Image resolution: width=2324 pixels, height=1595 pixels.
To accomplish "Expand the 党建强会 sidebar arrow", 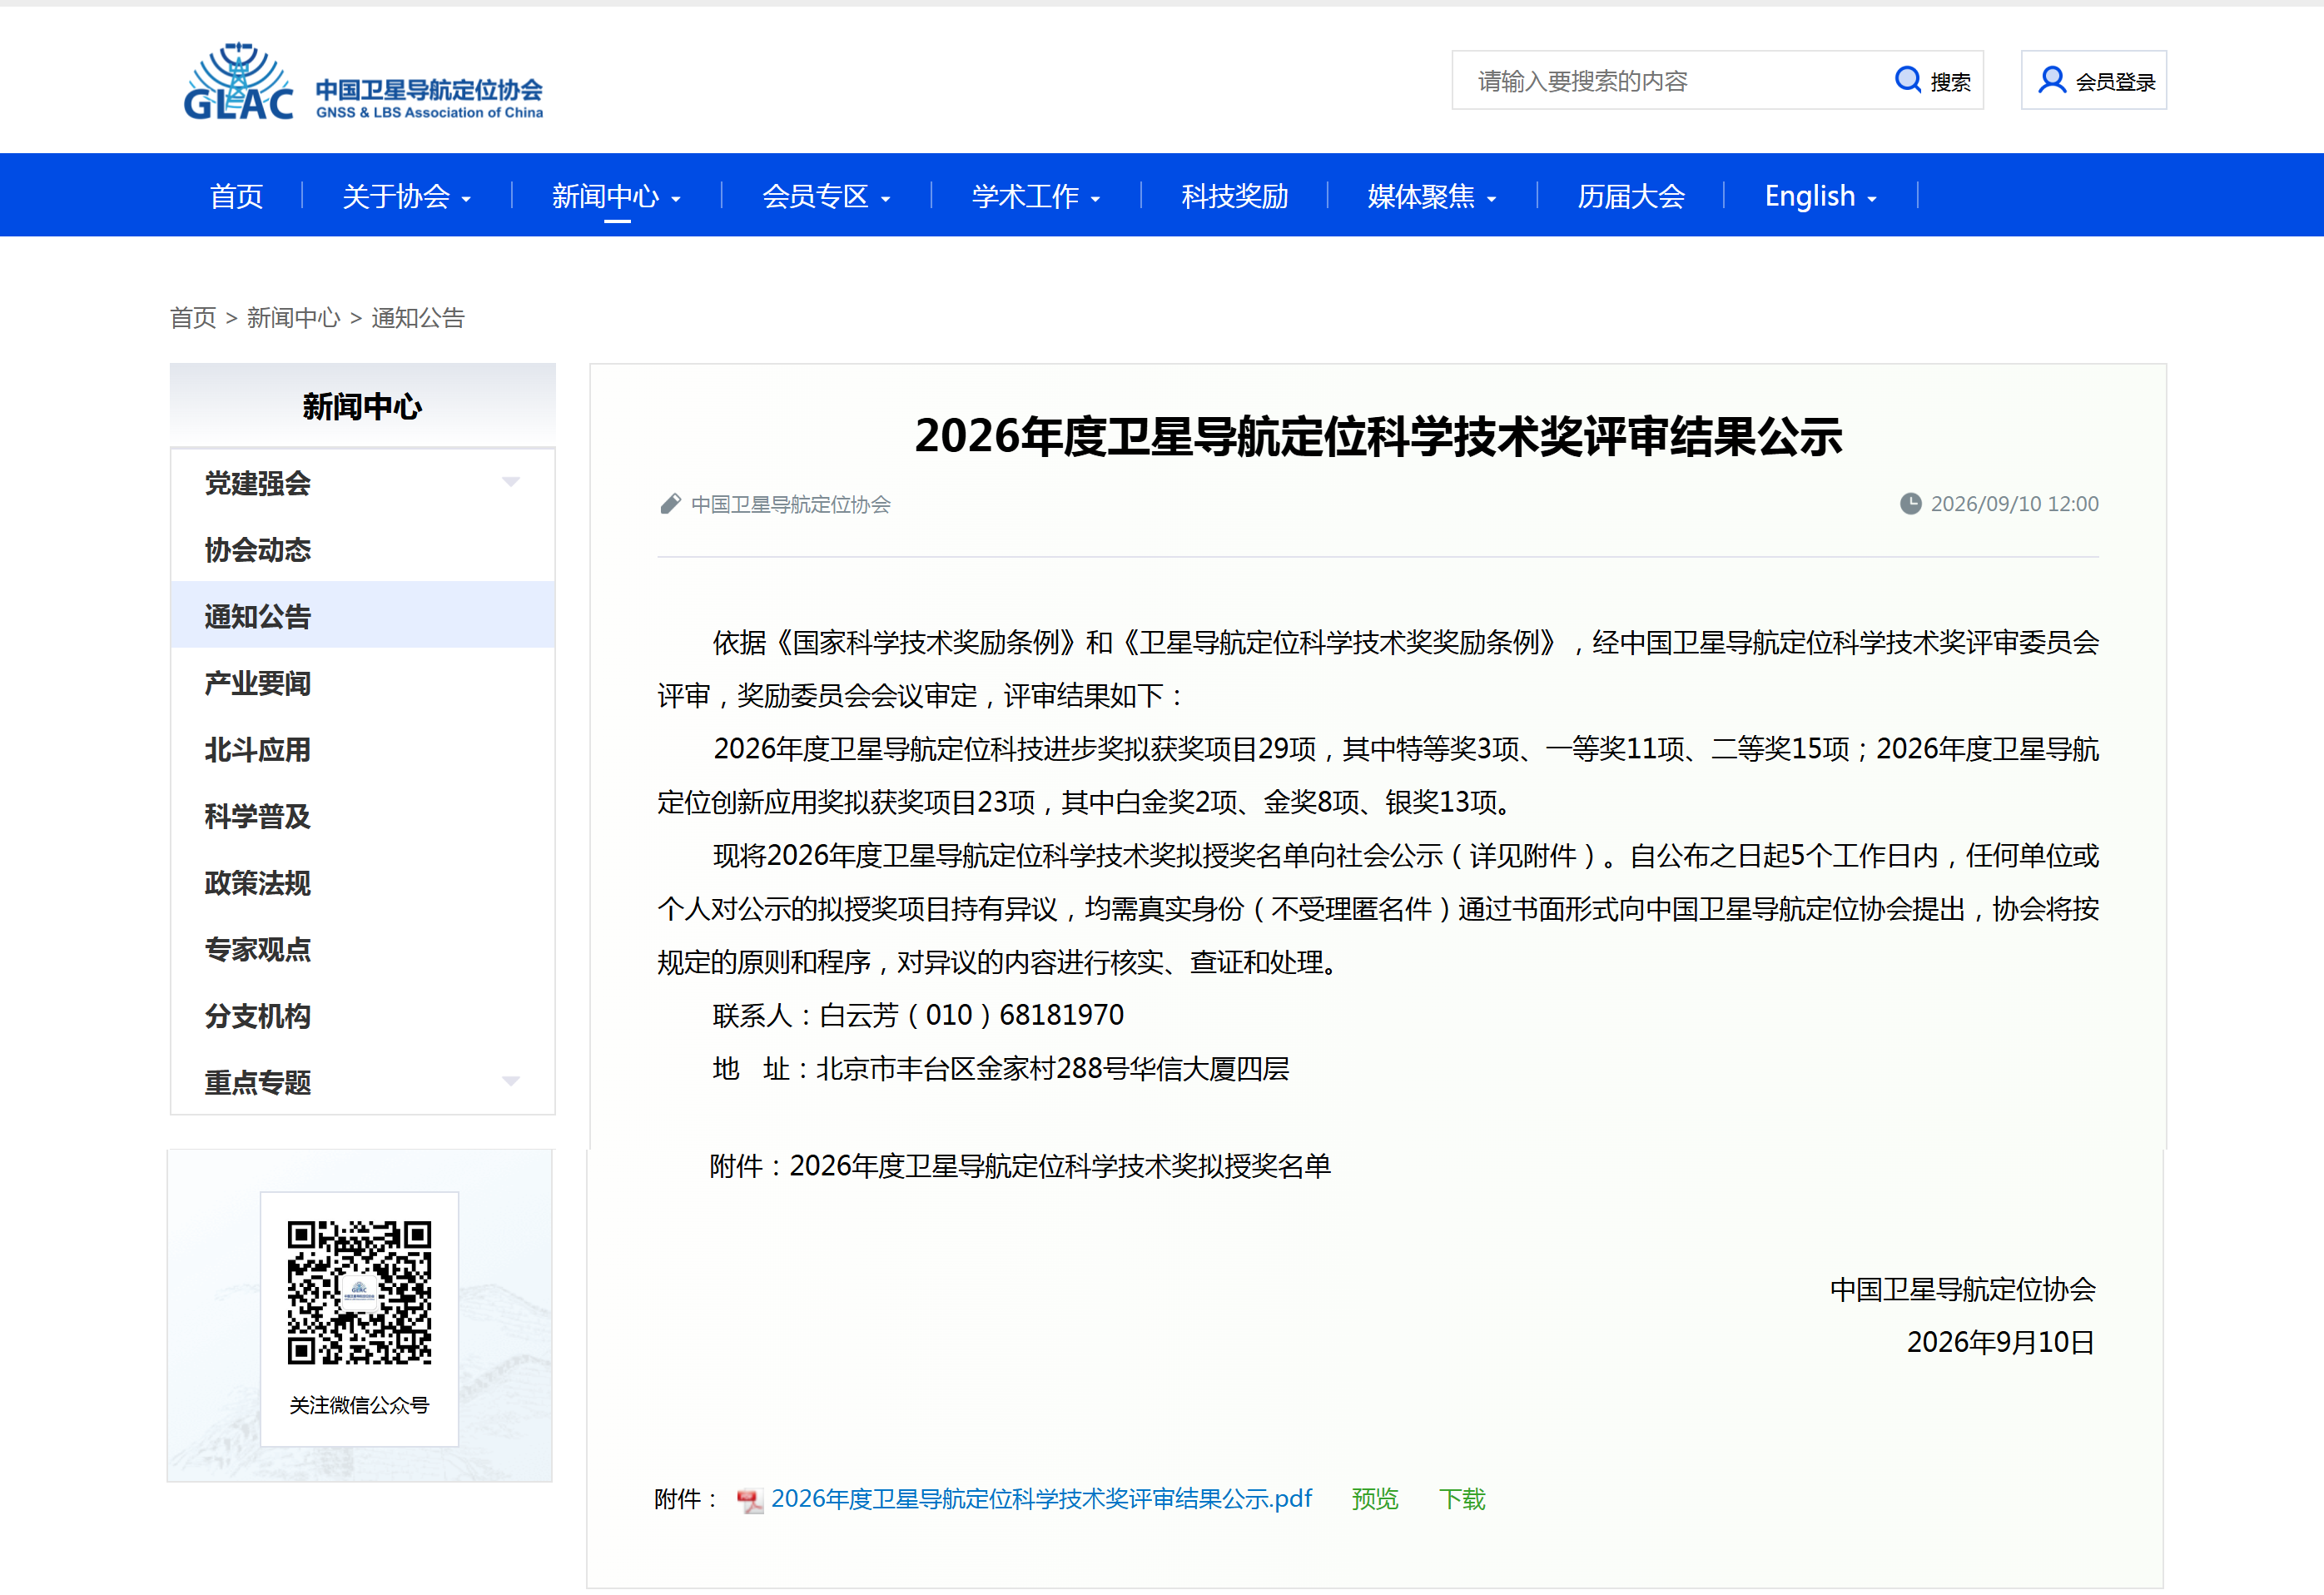I will (x=511, y=483).
